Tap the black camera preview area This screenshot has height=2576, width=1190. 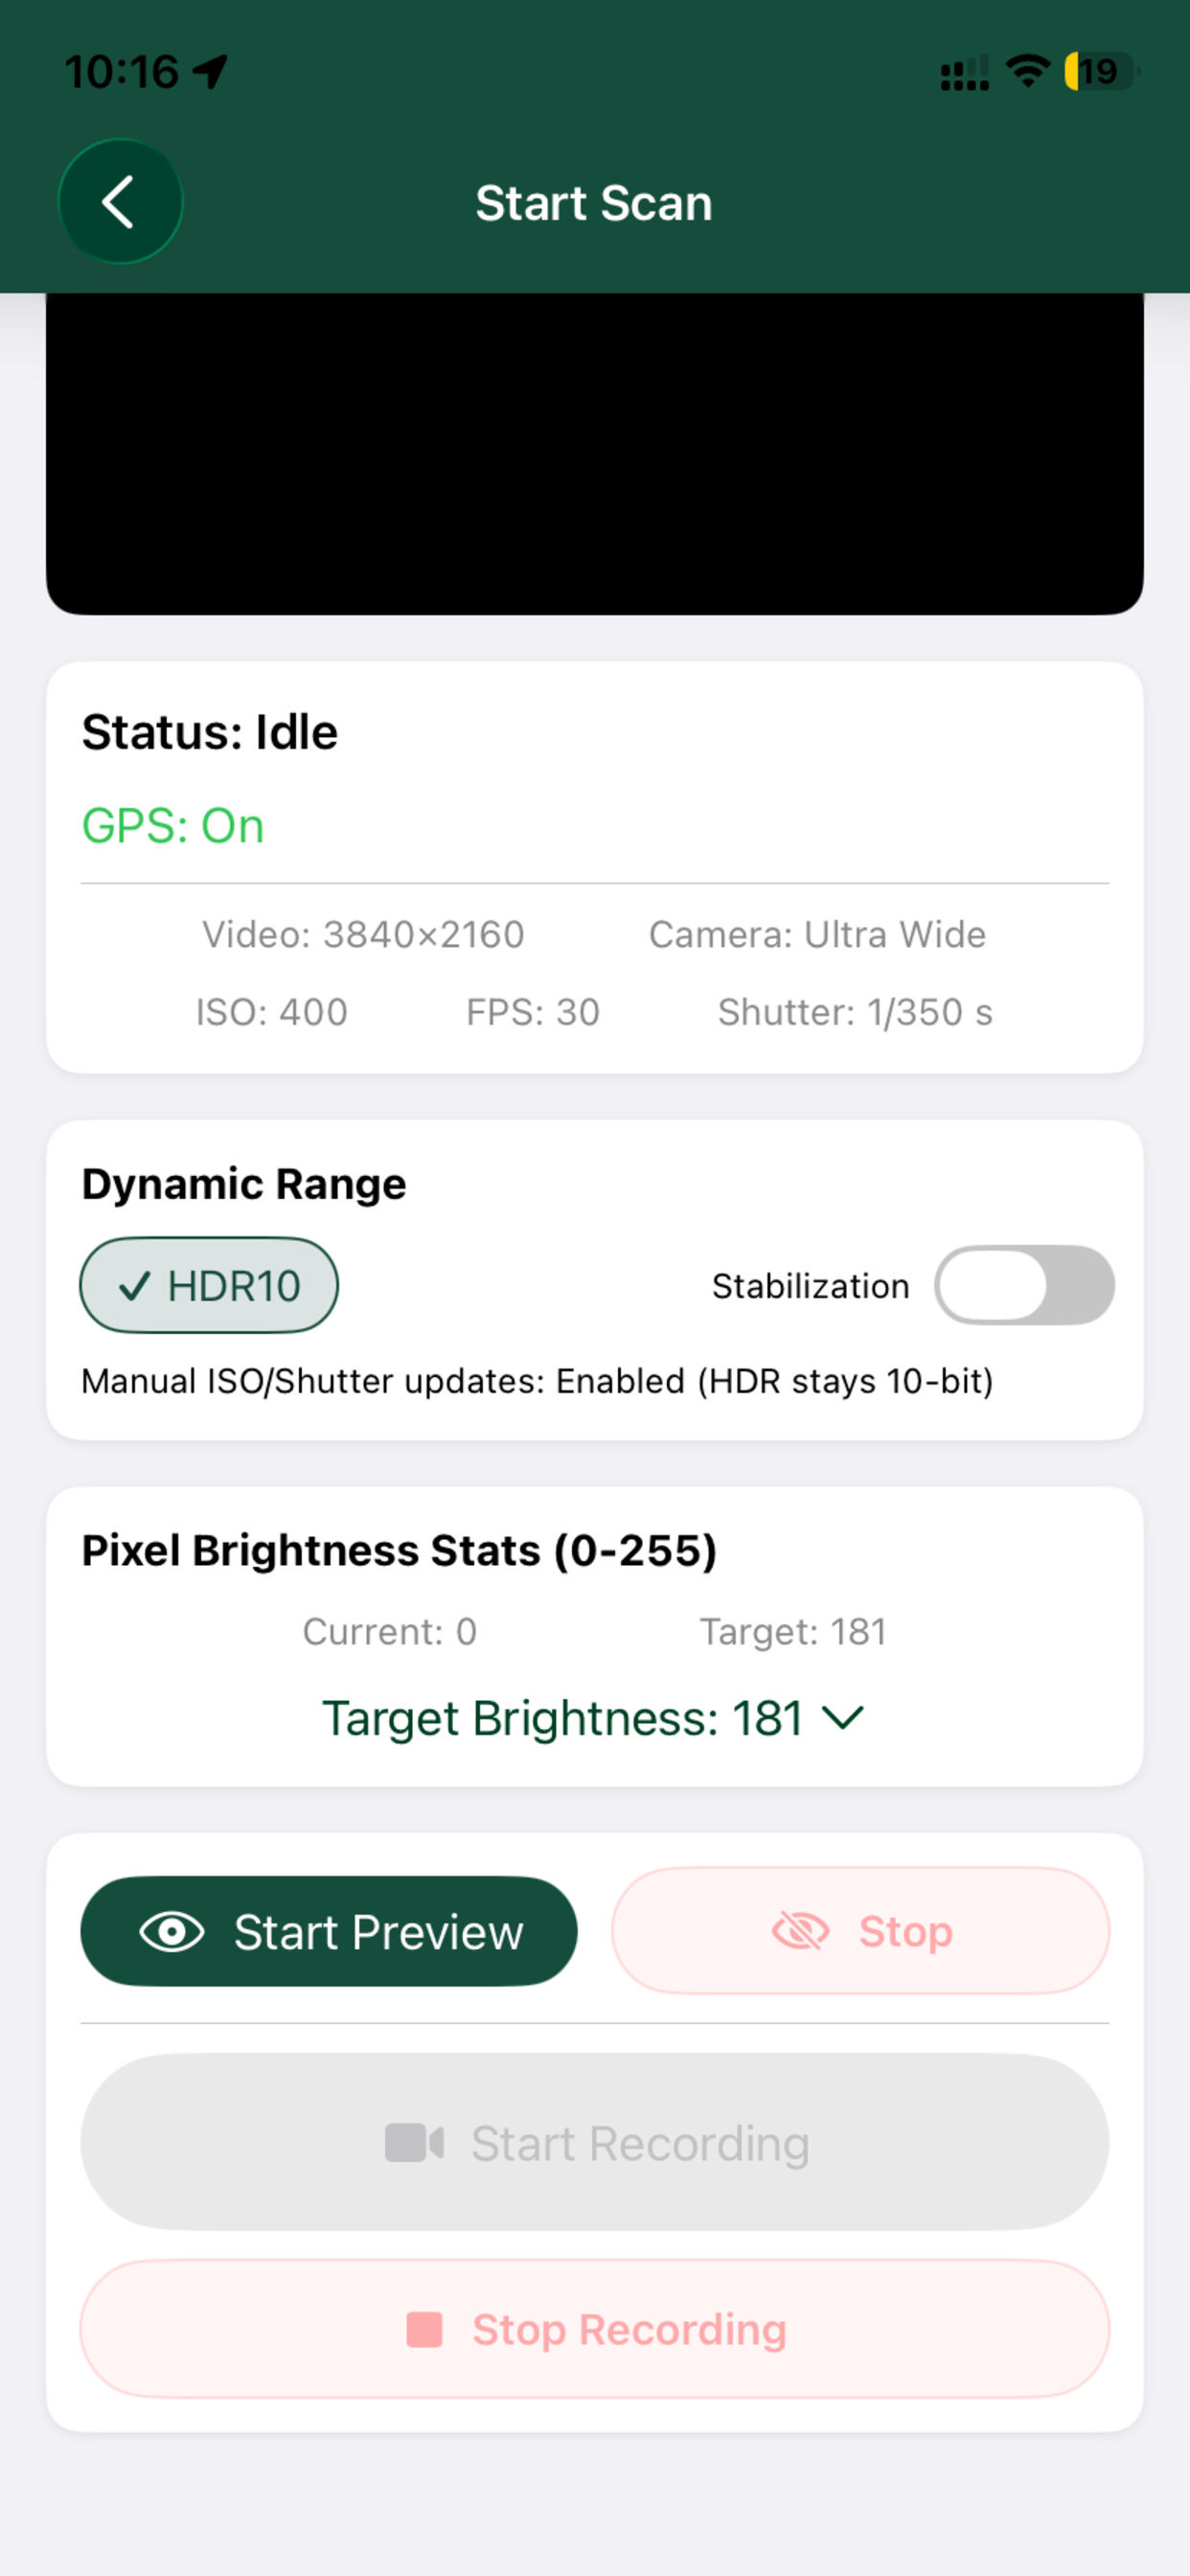pyautogui.click(x=595, y=453)
